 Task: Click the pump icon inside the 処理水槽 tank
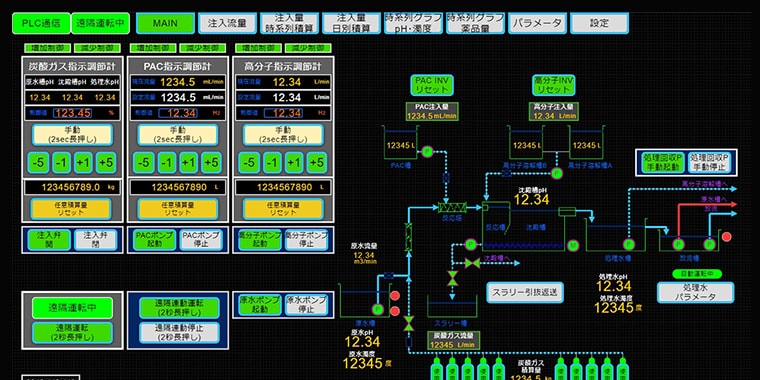pos(629,244)
